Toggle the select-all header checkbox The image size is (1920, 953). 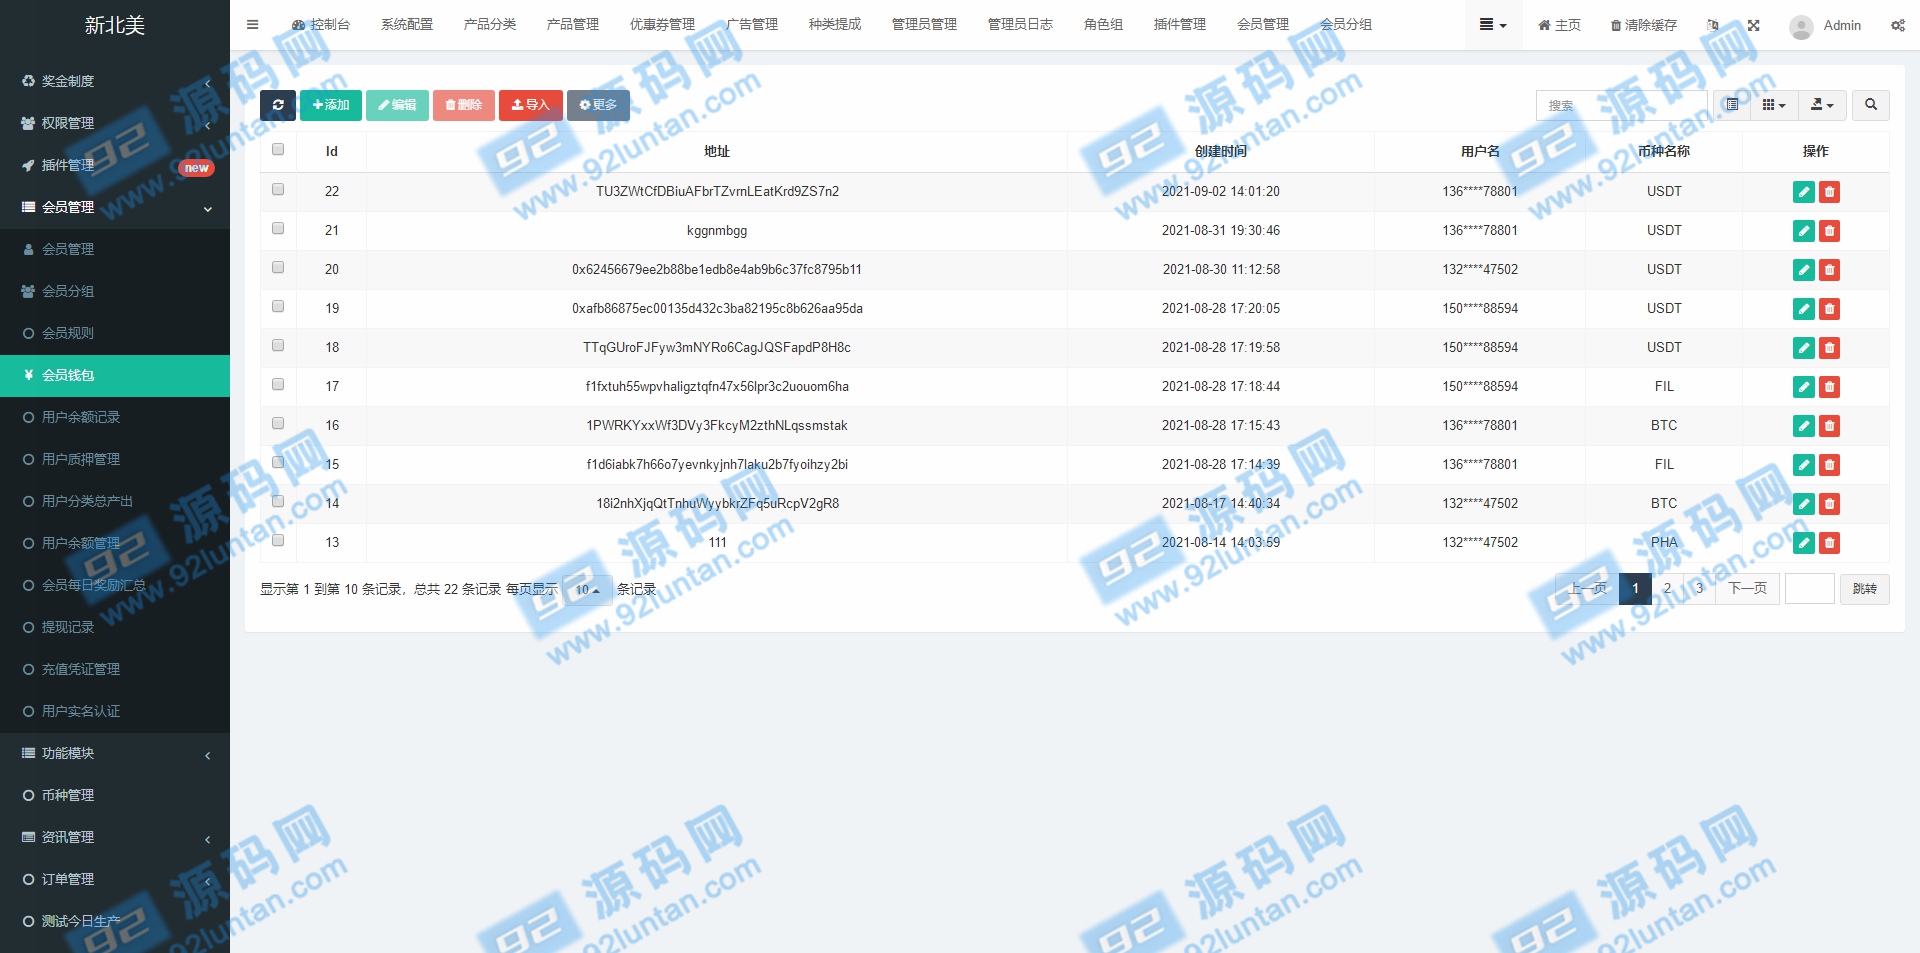[x=278, y=150]
